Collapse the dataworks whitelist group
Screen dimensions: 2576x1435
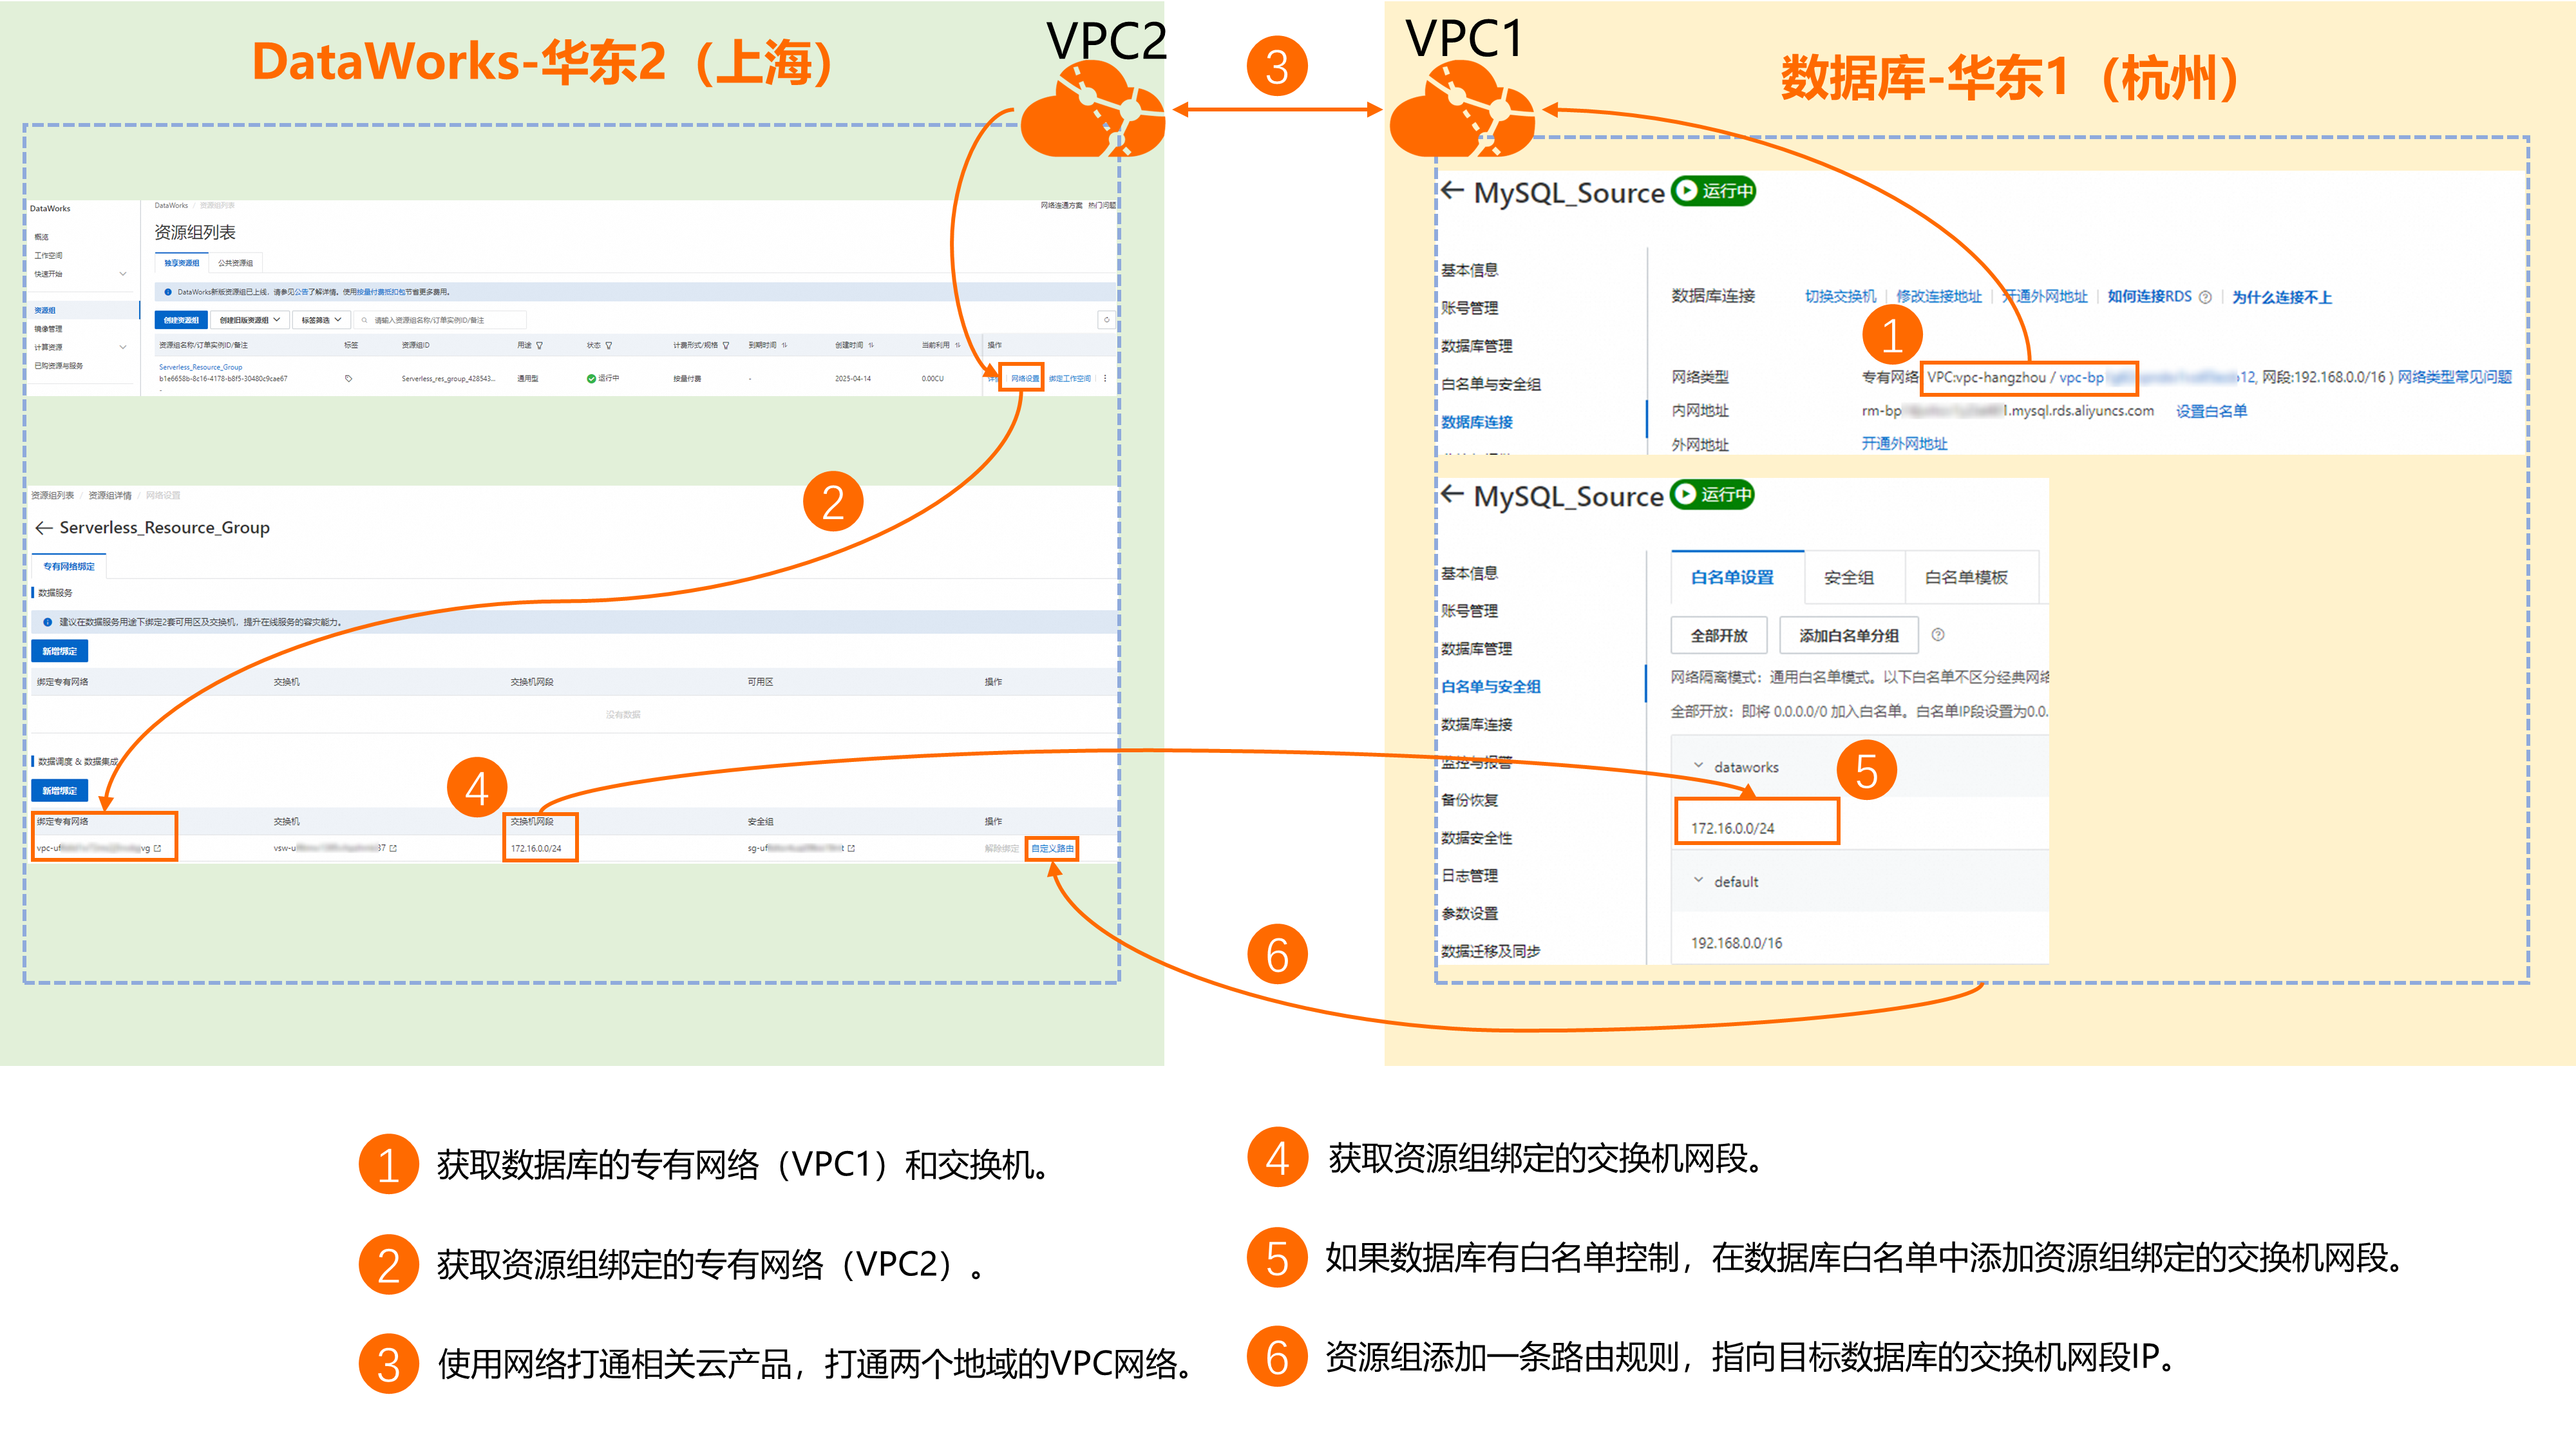click(1698, 766)
